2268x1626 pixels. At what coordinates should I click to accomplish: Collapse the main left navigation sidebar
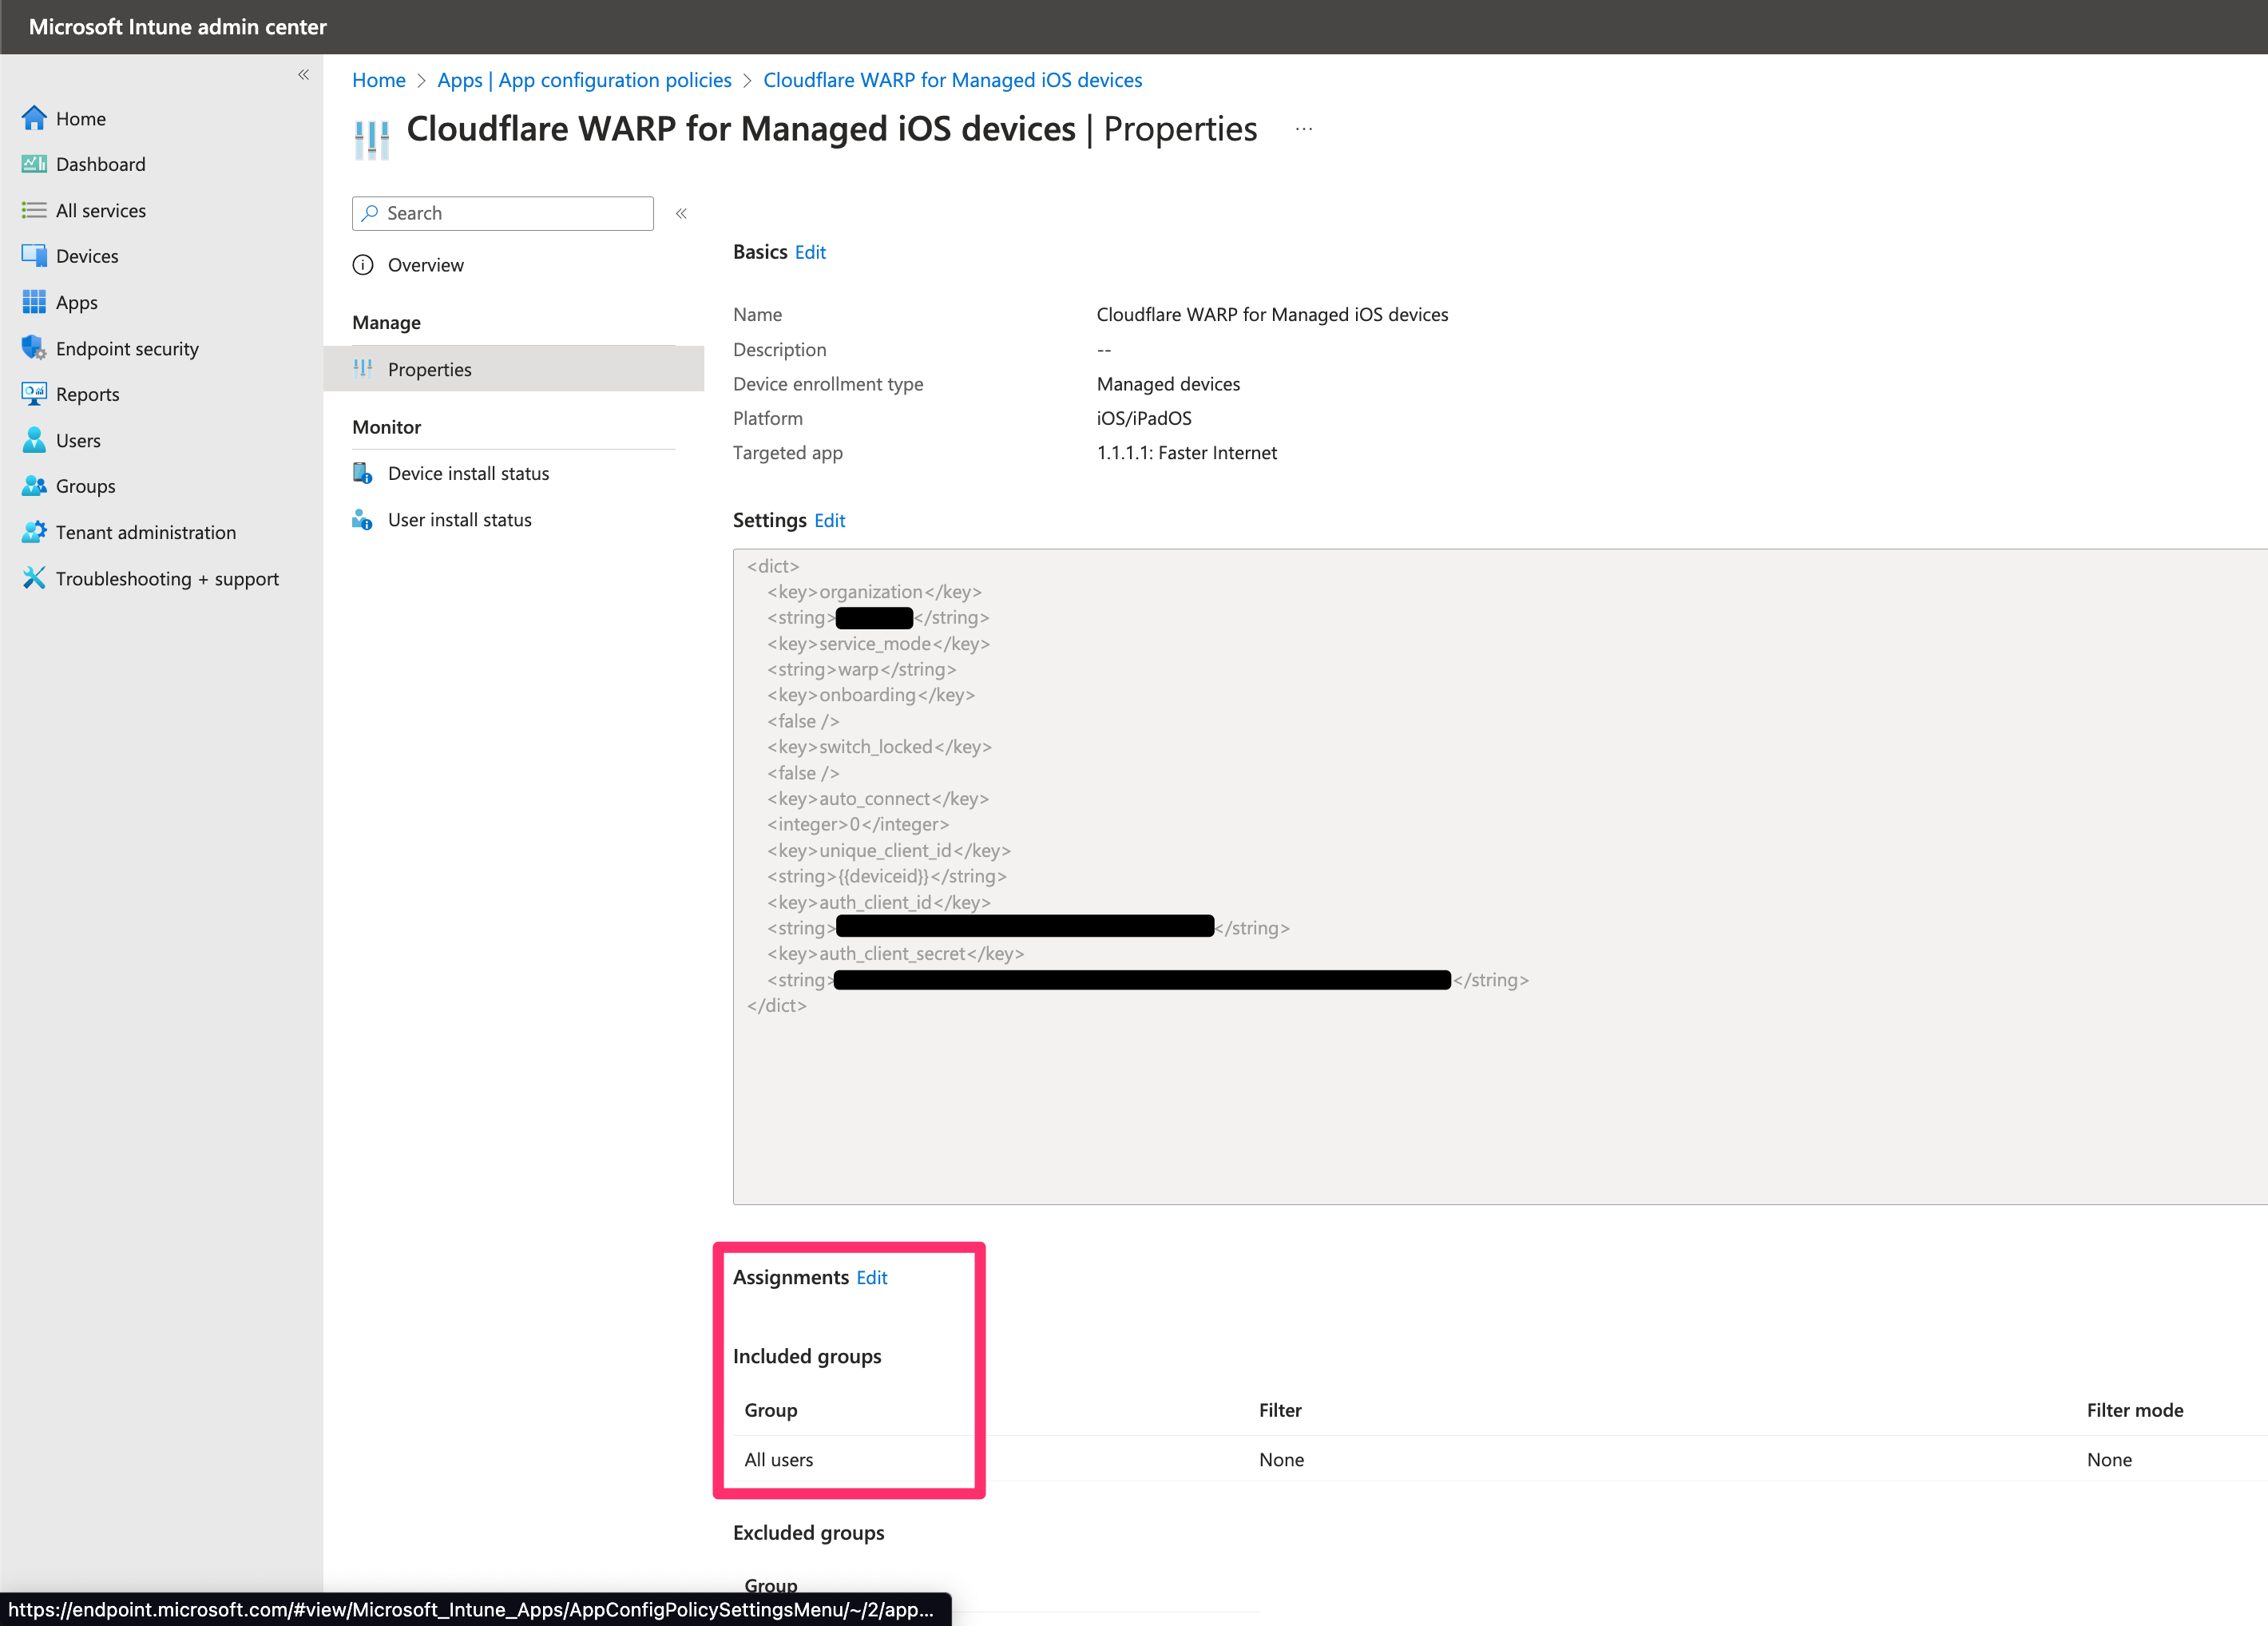[x=303, y=75]
